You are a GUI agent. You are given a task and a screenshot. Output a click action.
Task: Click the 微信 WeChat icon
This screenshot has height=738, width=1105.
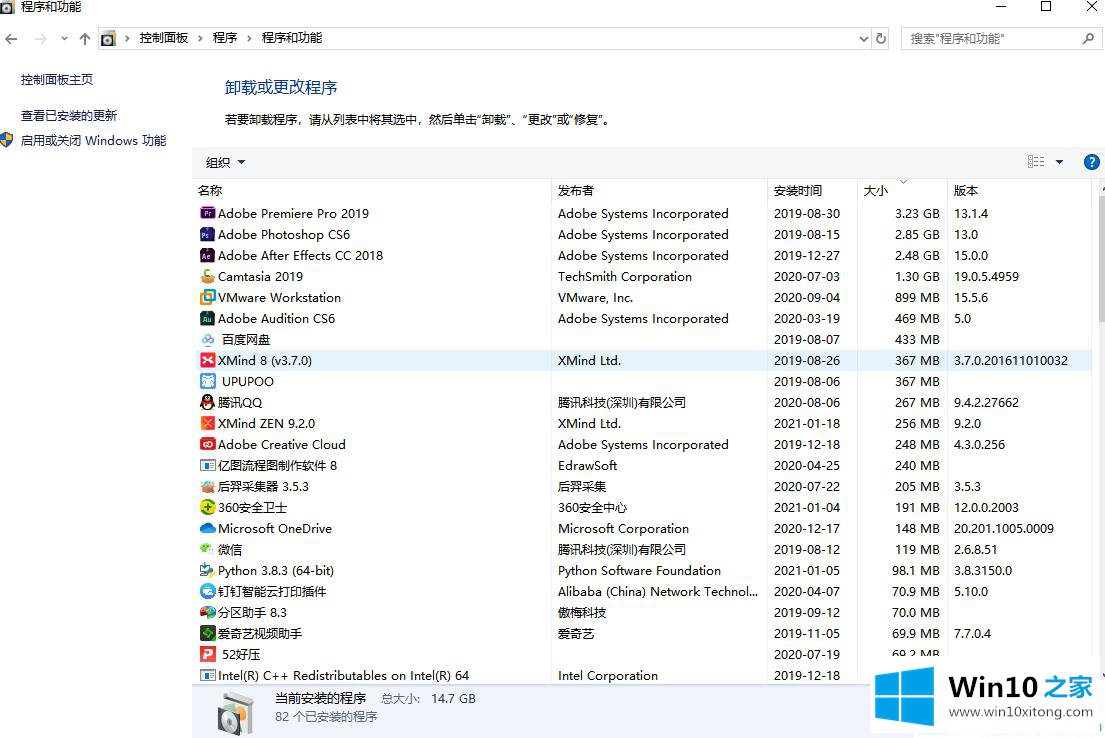pos(207,549)
